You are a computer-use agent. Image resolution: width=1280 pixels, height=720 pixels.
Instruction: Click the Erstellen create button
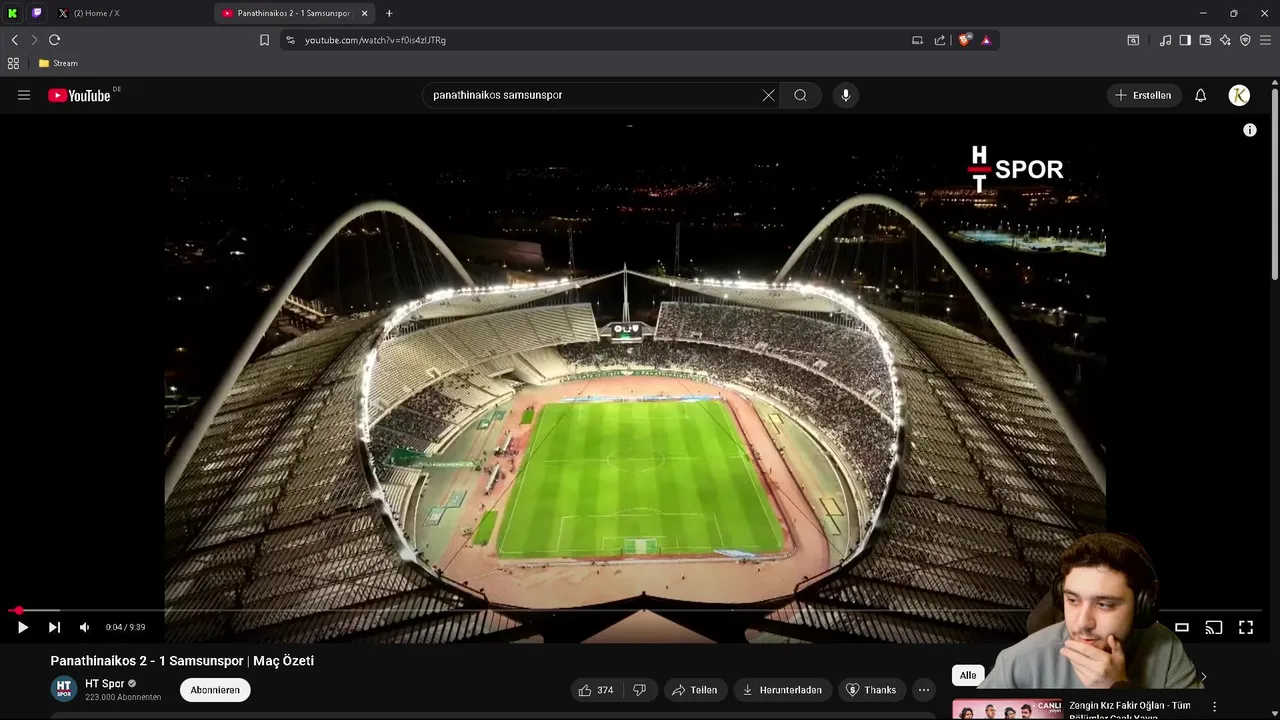pos(1143,95)
